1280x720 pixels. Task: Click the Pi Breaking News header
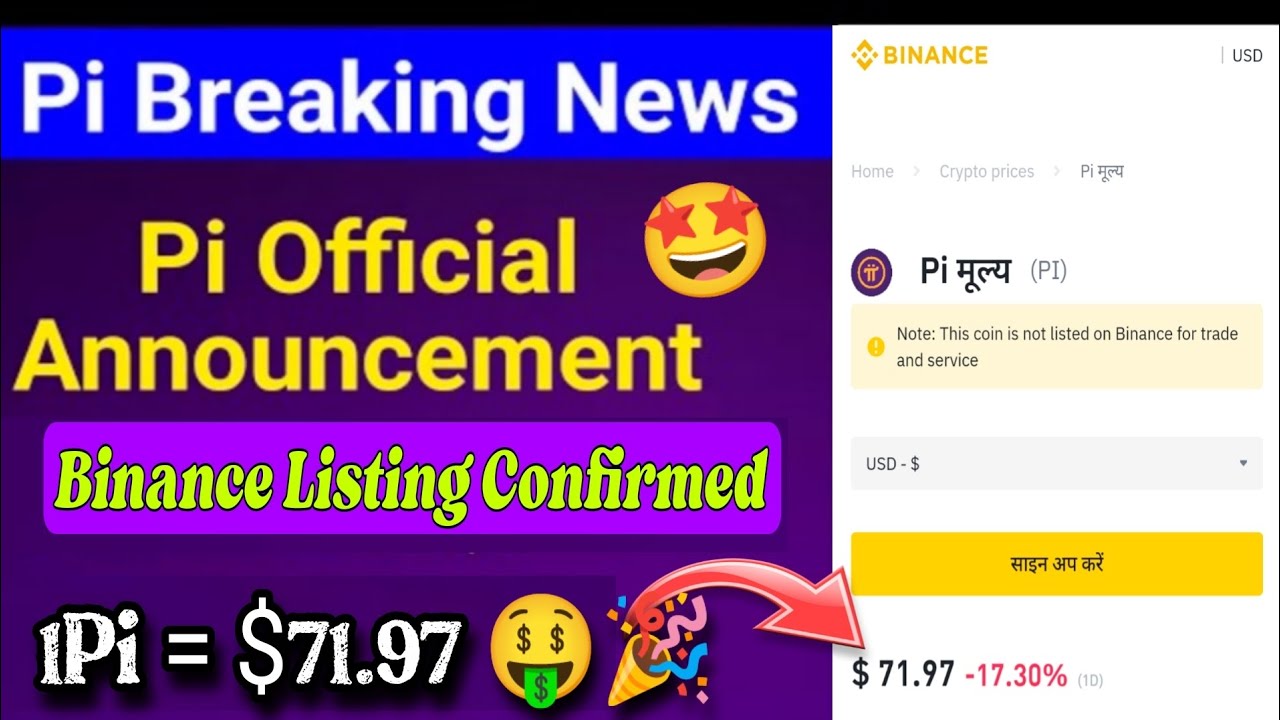pyautogui.click(x=410, y=98)
